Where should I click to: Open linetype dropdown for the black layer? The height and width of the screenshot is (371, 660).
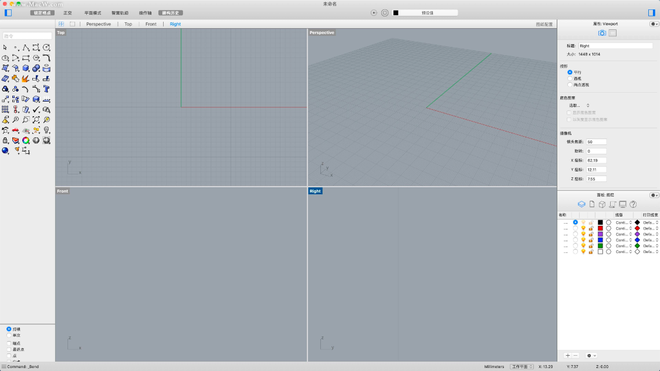coord(623,222)
